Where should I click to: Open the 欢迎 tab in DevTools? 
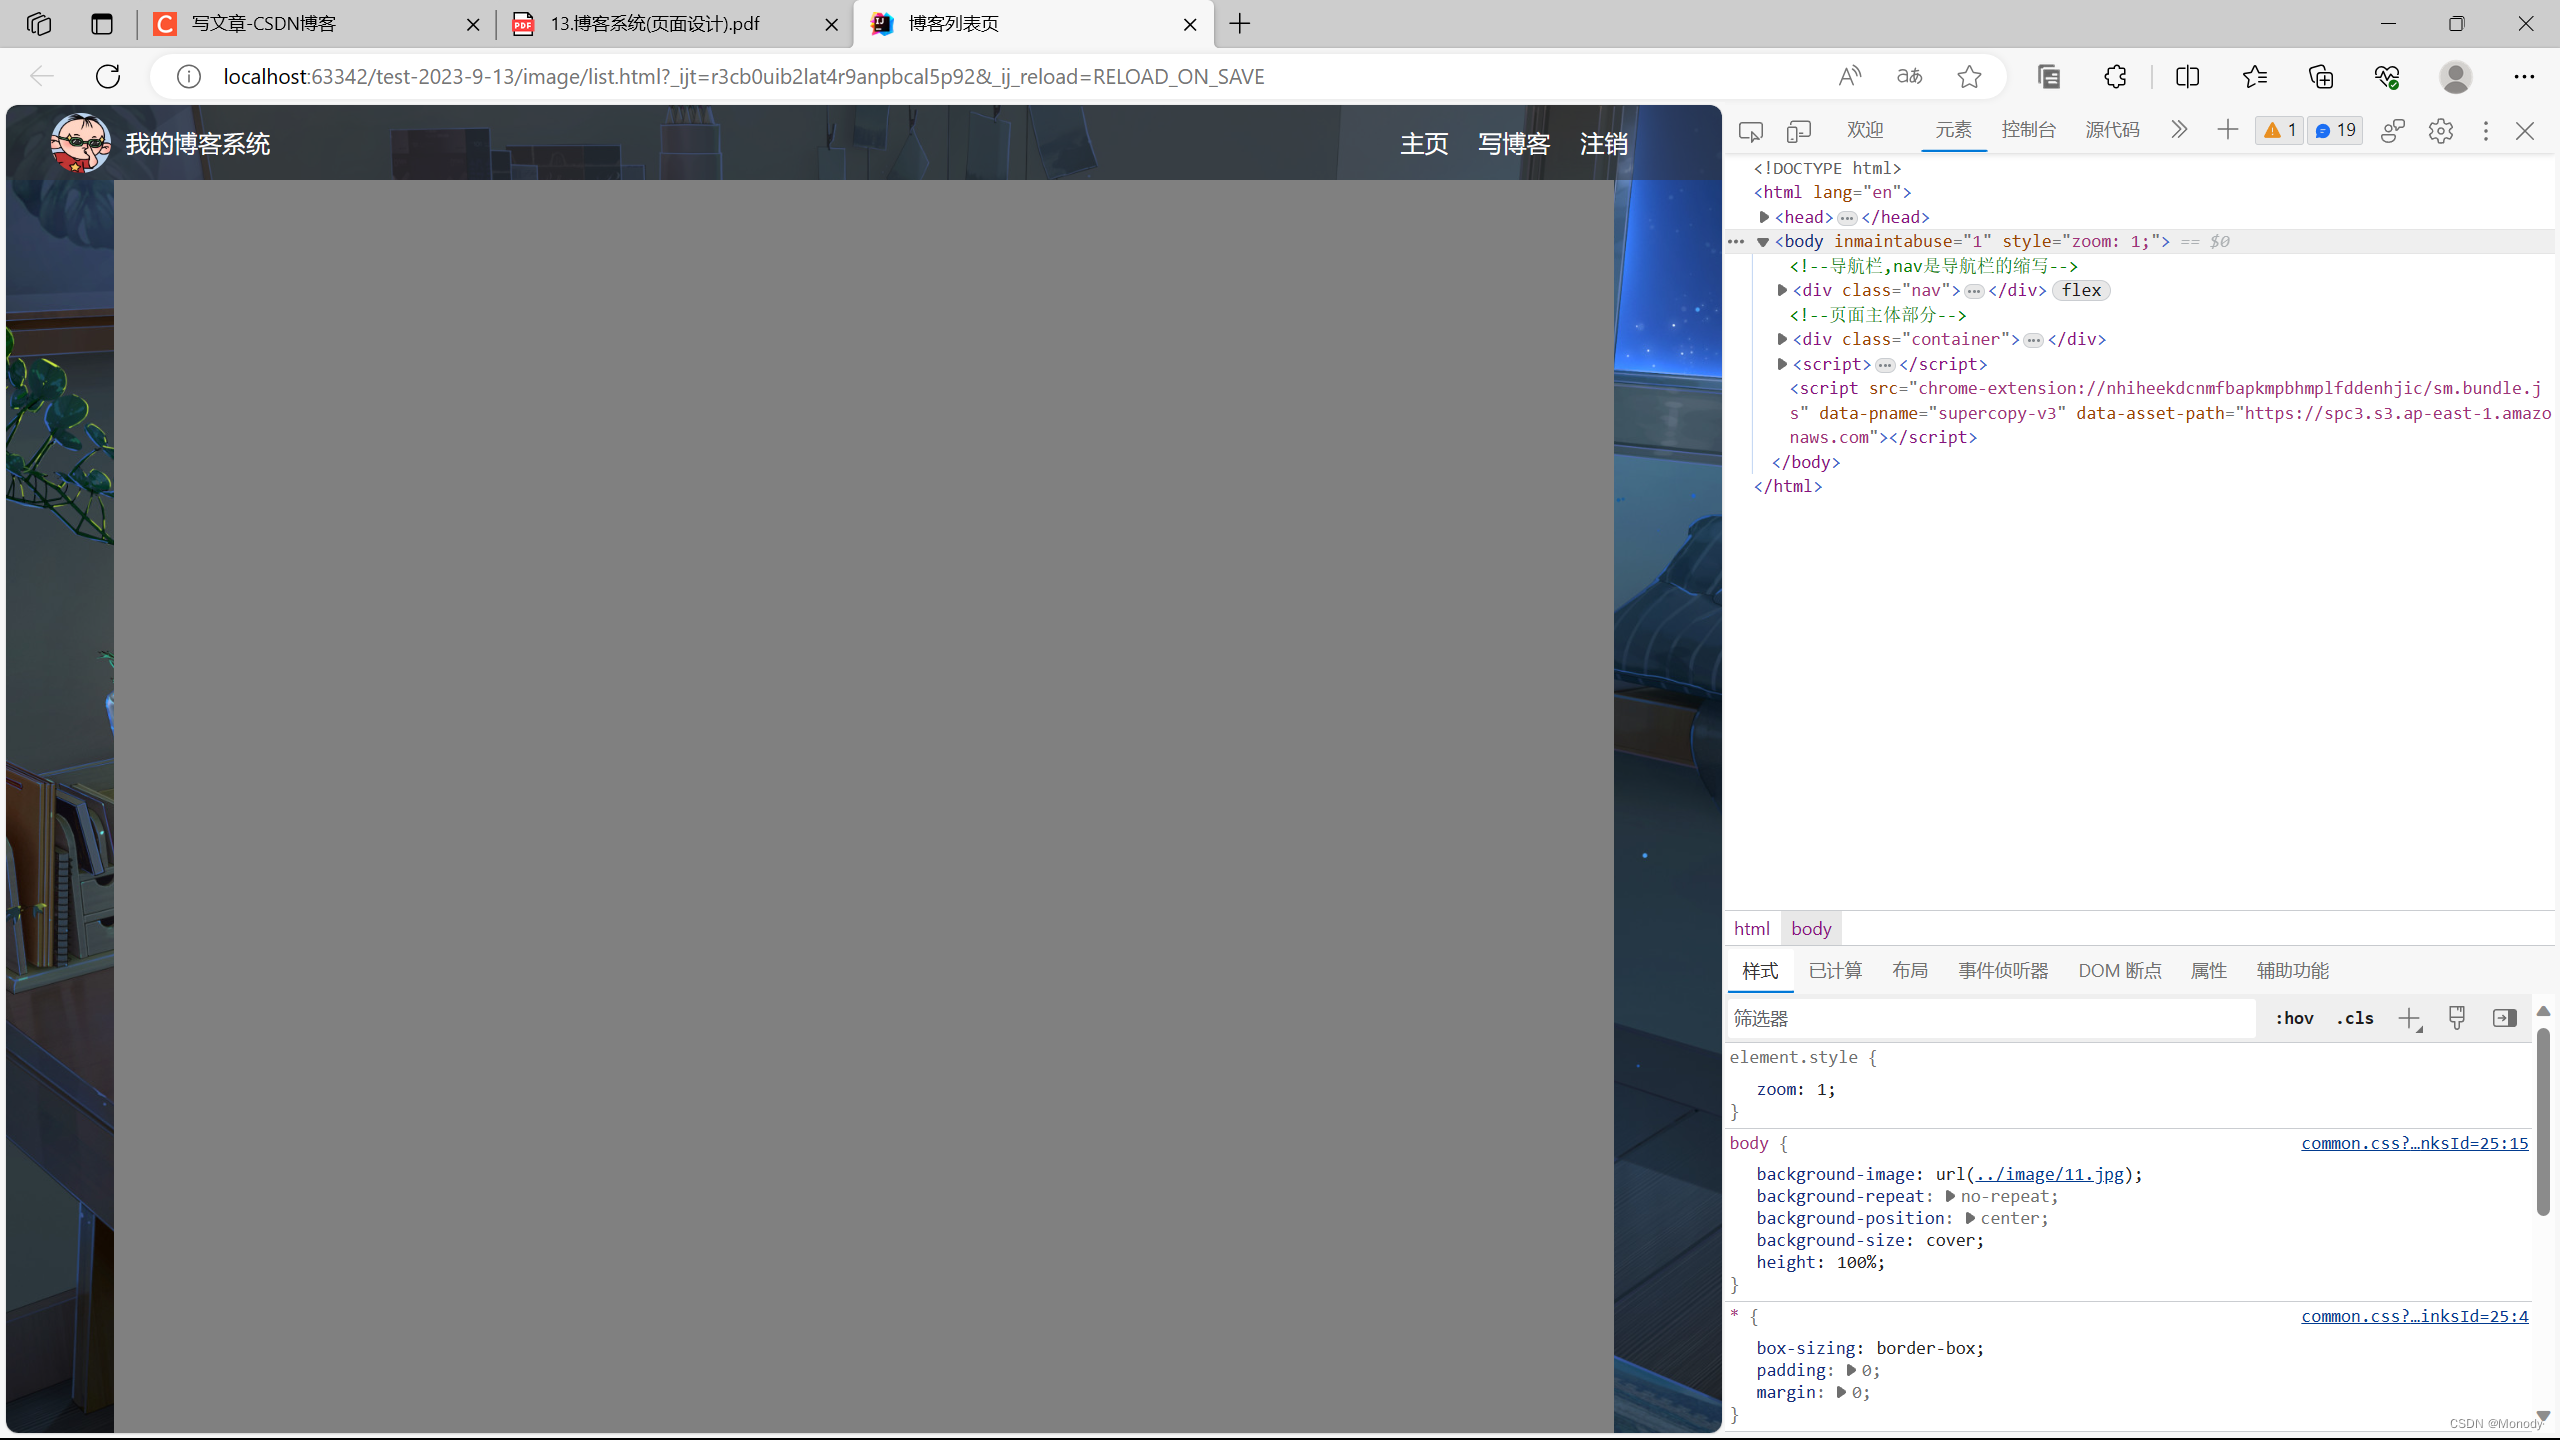click(1865, 130)
